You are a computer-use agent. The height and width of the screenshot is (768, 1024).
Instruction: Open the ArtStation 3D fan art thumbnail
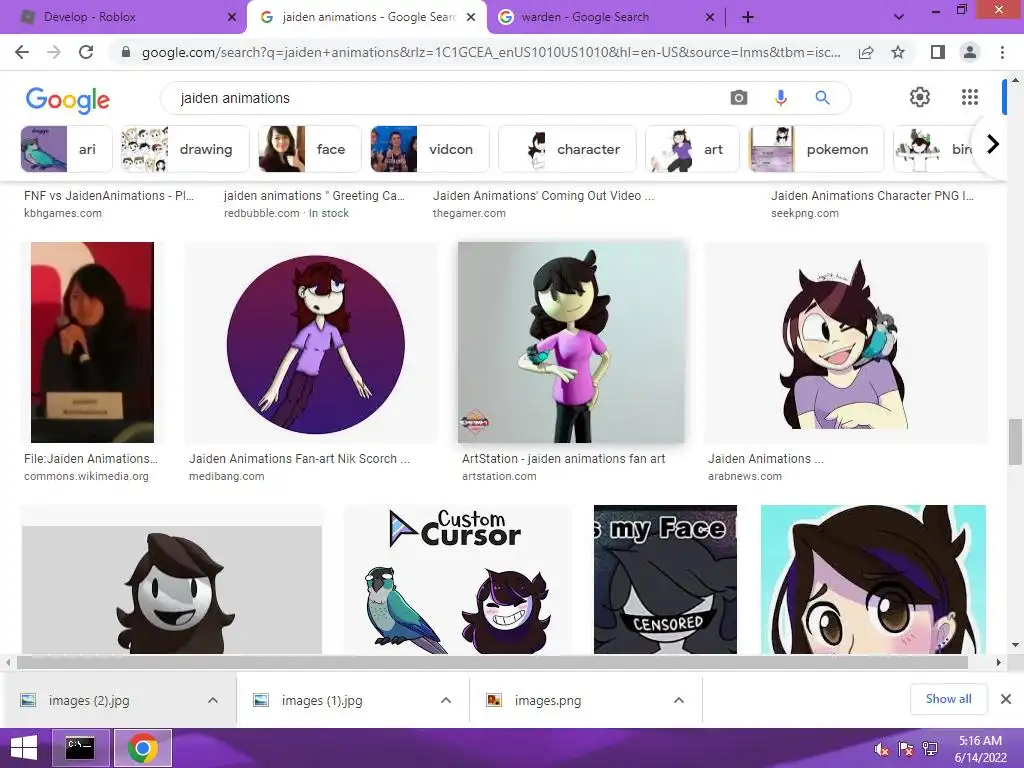coord(571,342)
